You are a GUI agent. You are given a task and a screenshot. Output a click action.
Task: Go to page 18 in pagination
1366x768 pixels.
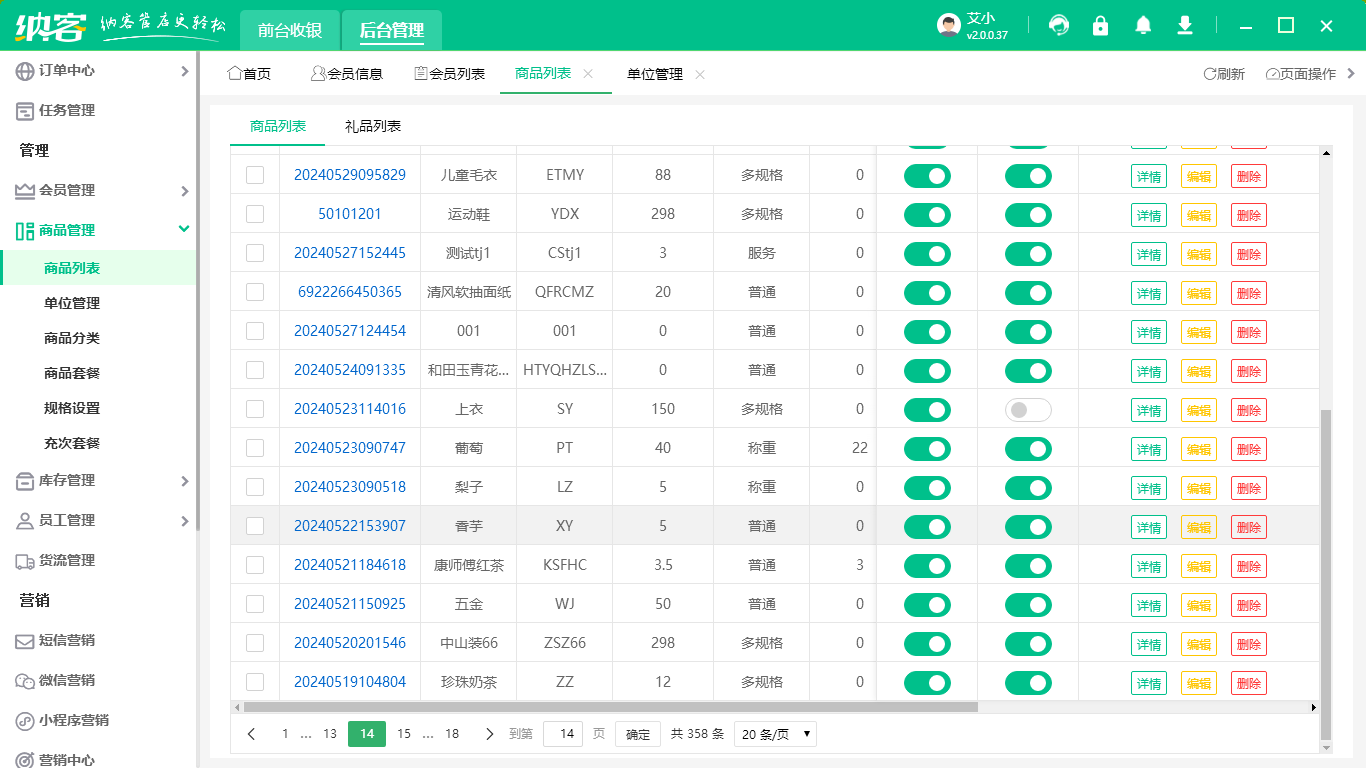pyautogui.click(x=452, y=734)
